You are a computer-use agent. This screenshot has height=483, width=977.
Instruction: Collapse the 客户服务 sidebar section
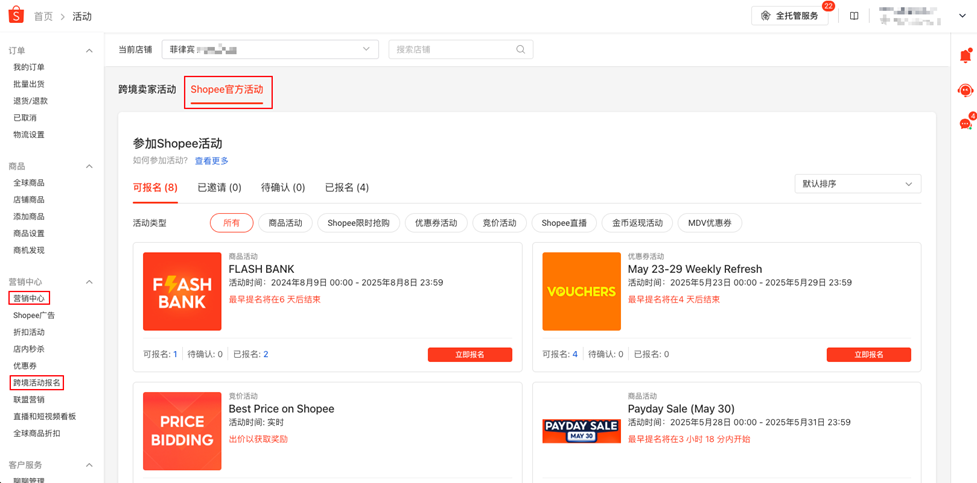point(89,465)
